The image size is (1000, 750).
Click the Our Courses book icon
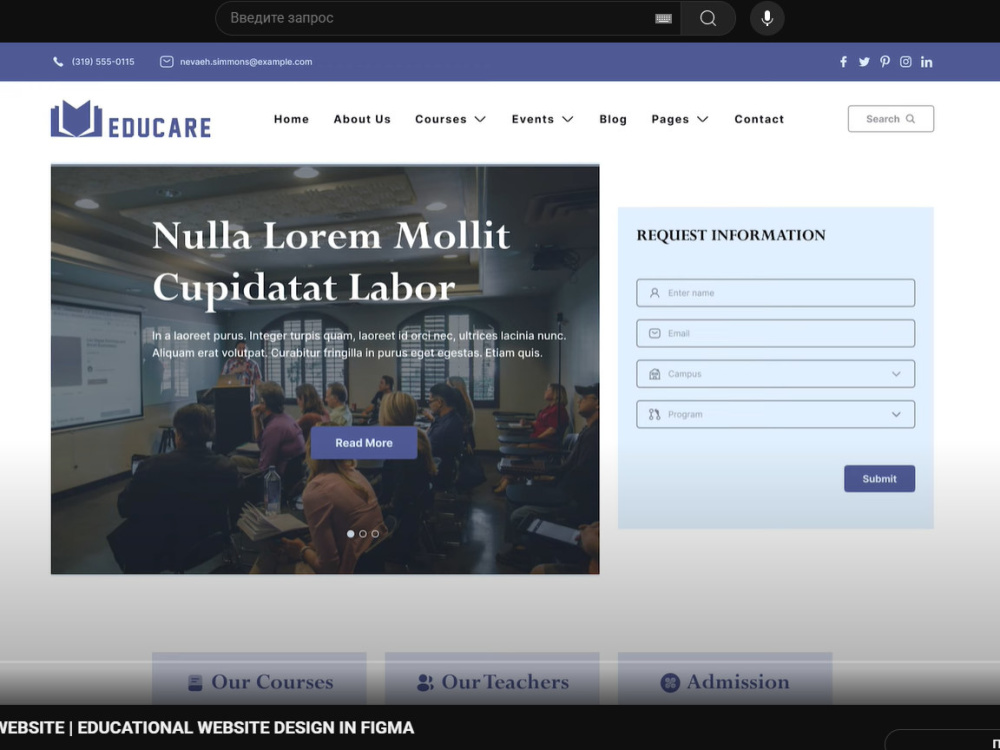(x=195, y=683)
